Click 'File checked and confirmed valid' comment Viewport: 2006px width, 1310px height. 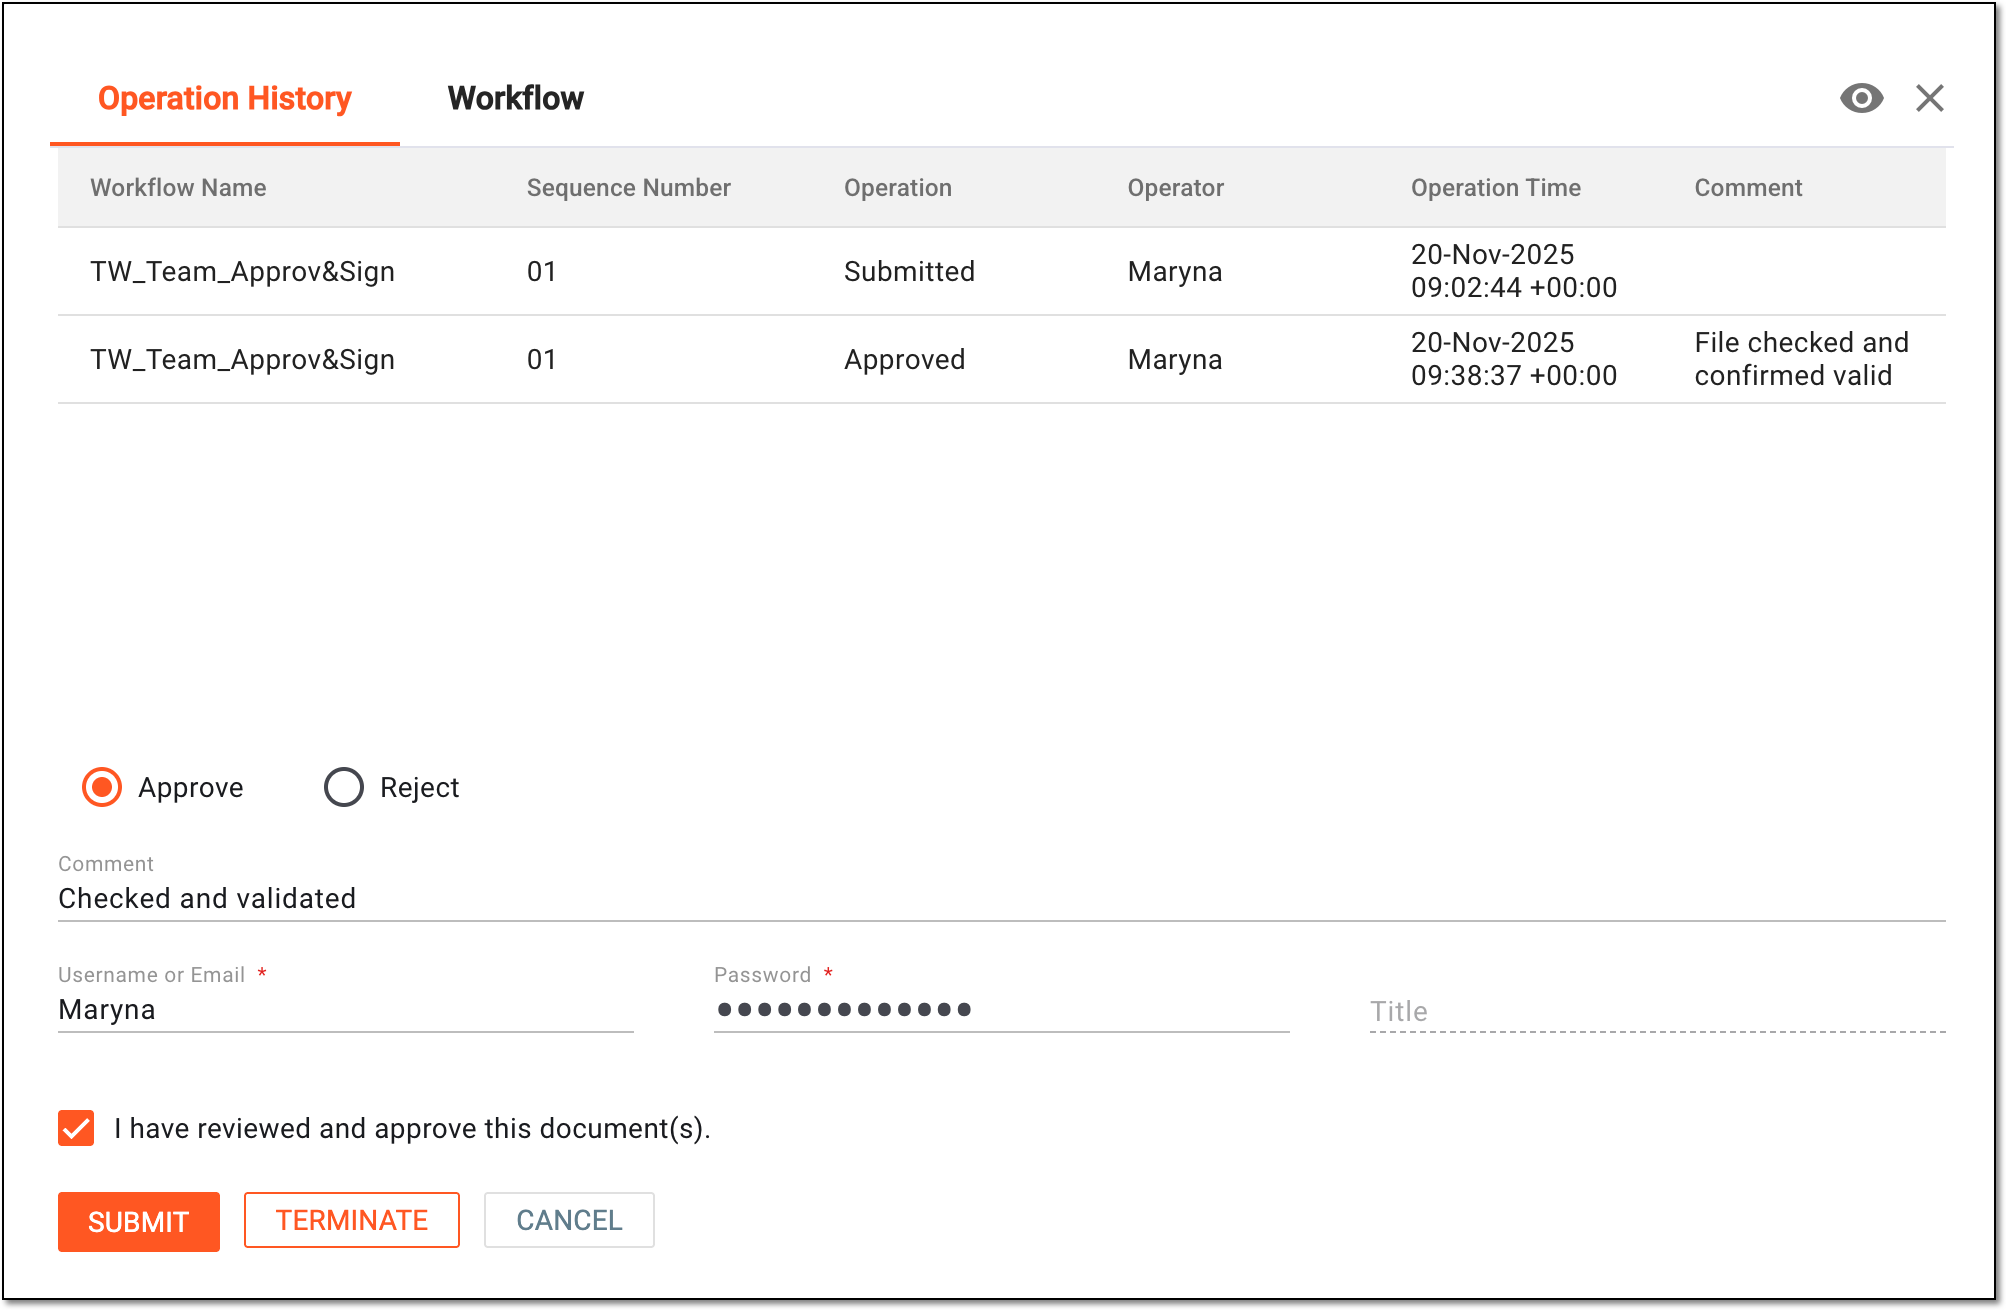click(1802, 359)
